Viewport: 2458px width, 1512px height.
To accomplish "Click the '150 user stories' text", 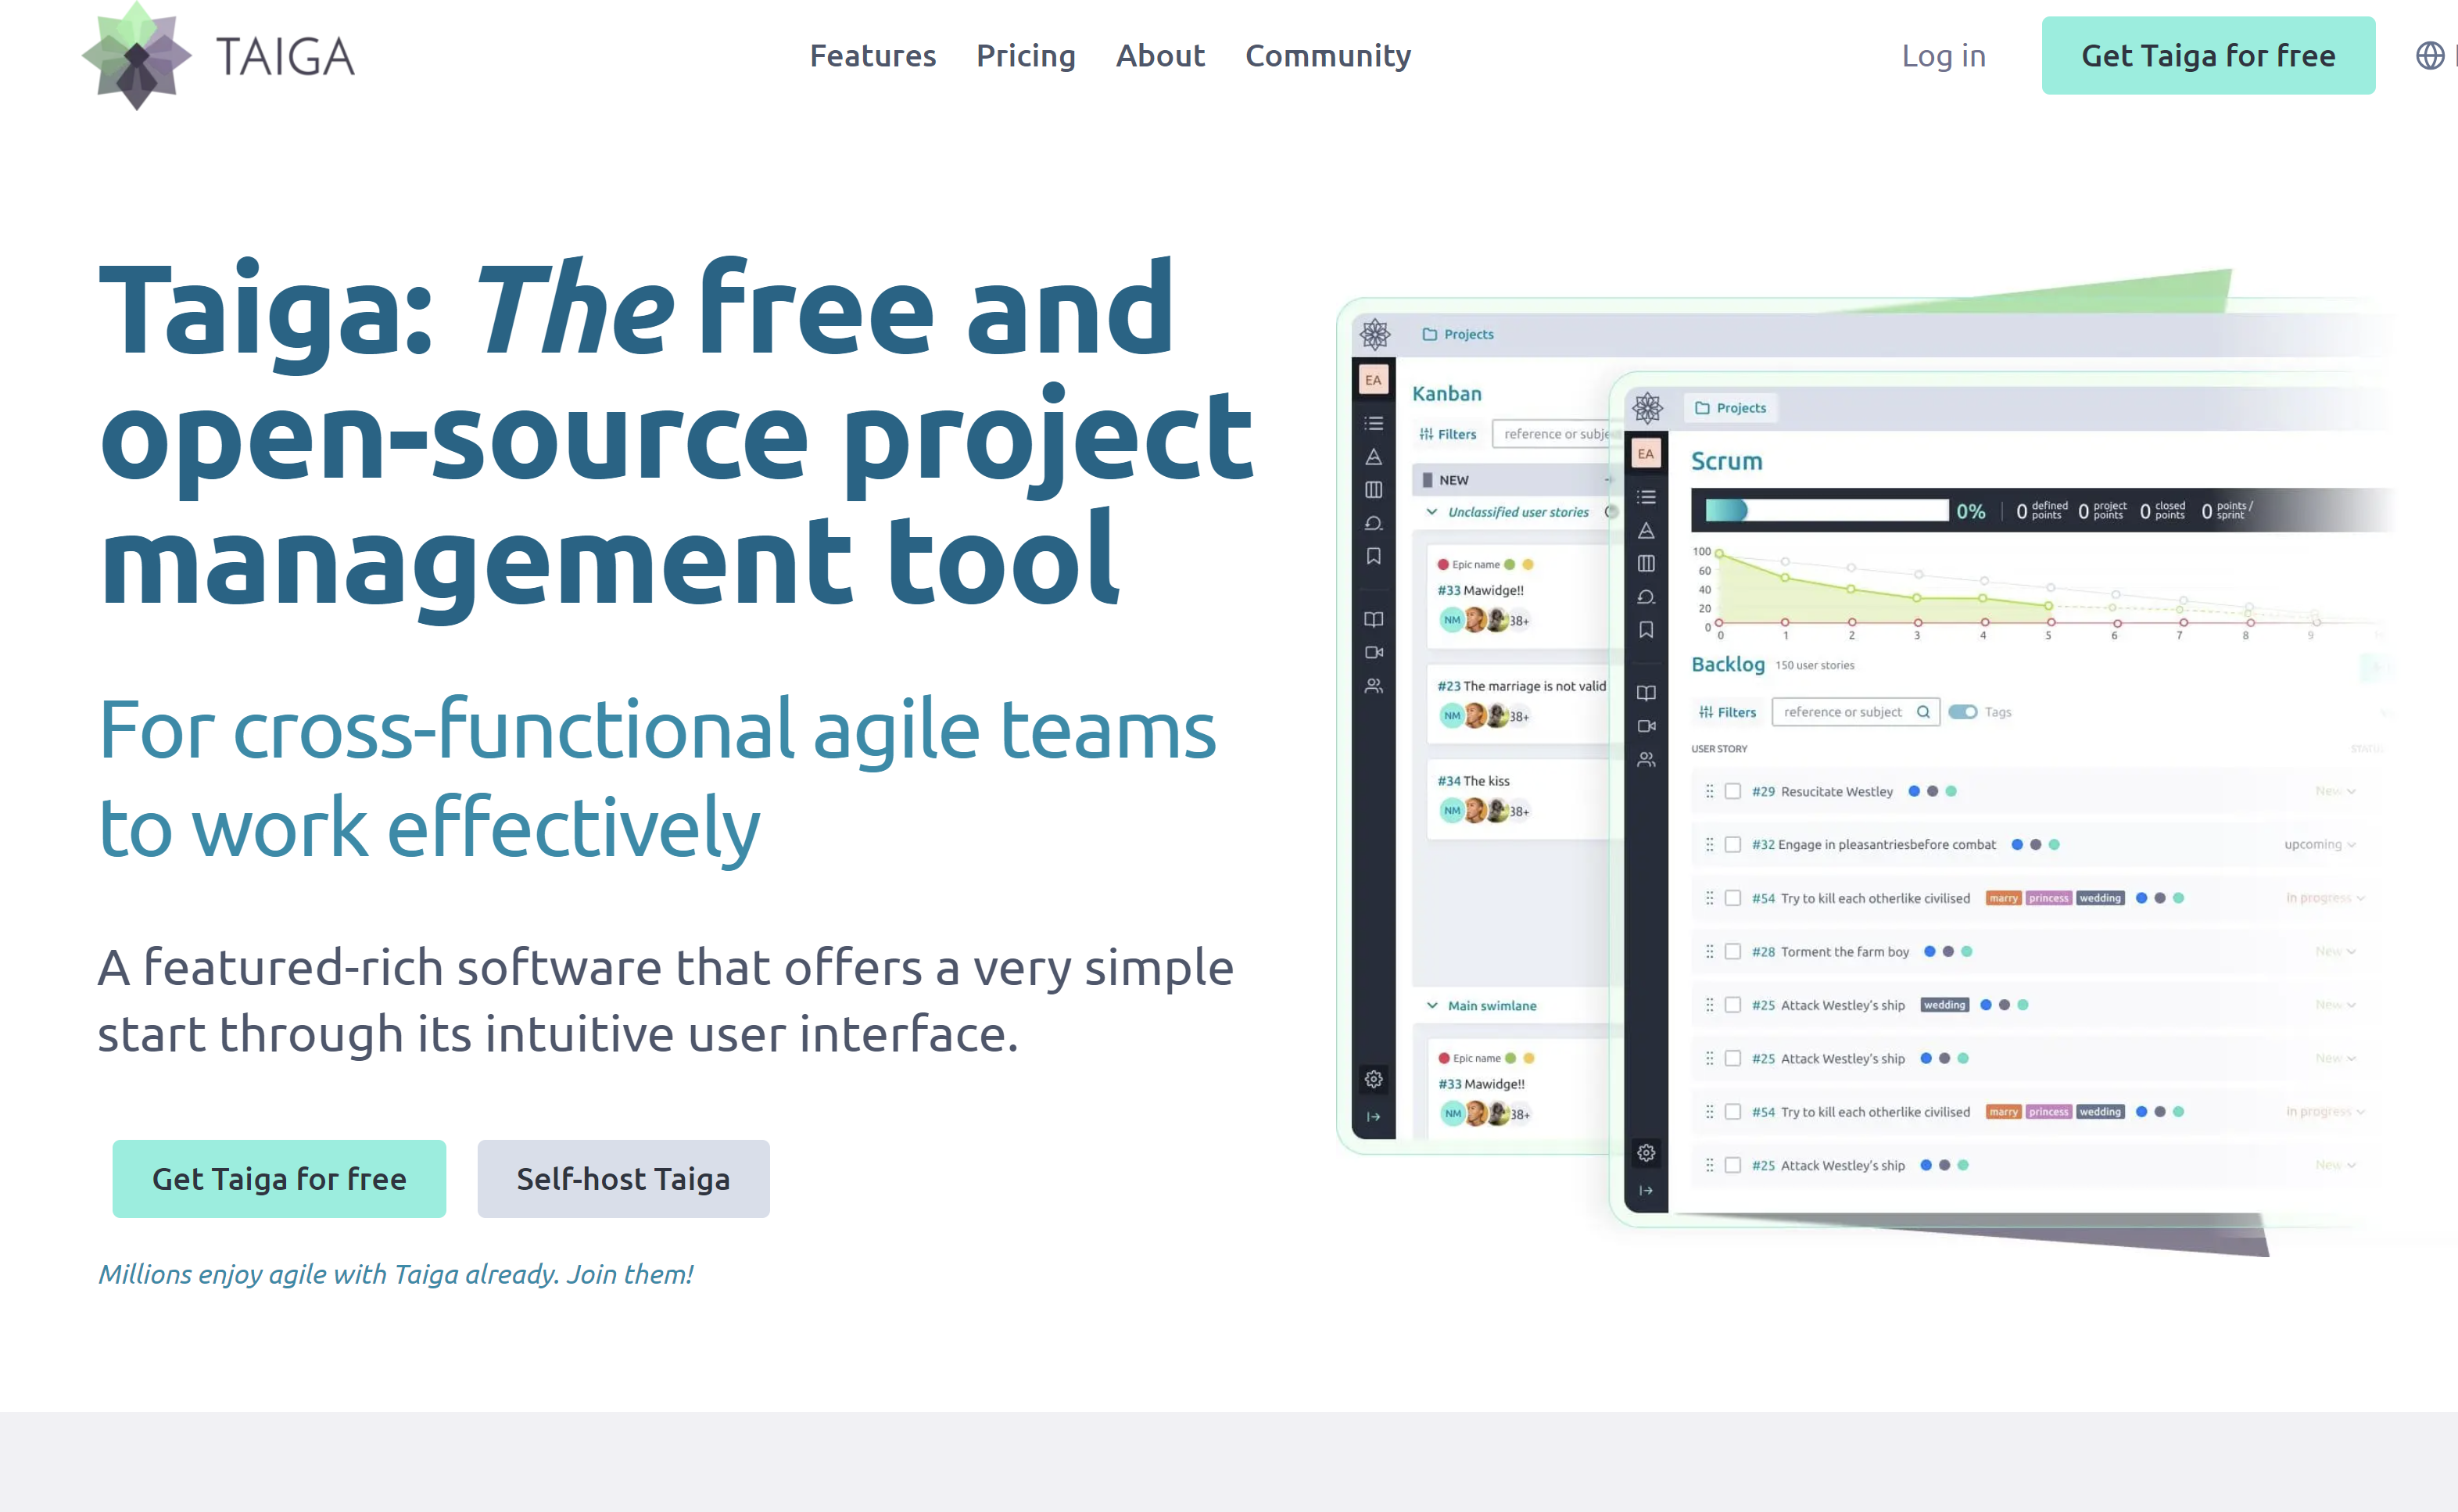I will tap(1814, 665).
